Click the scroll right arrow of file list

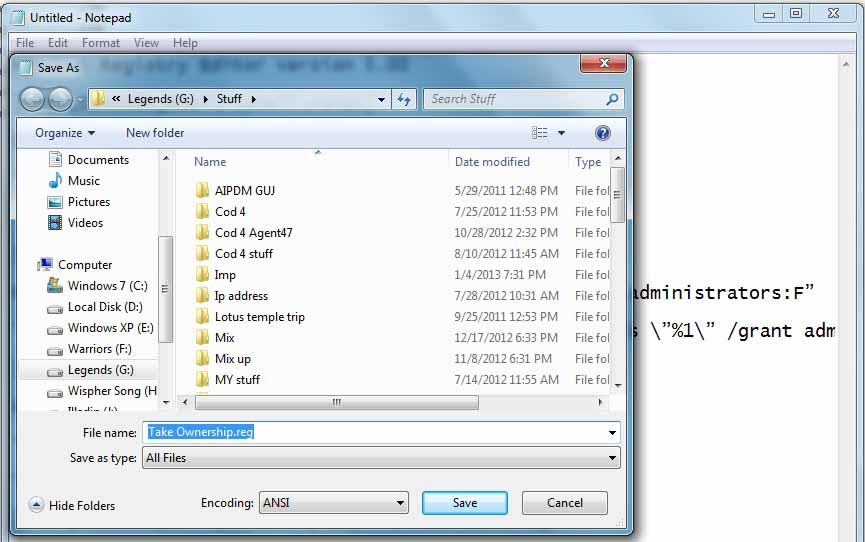(600, 402)
